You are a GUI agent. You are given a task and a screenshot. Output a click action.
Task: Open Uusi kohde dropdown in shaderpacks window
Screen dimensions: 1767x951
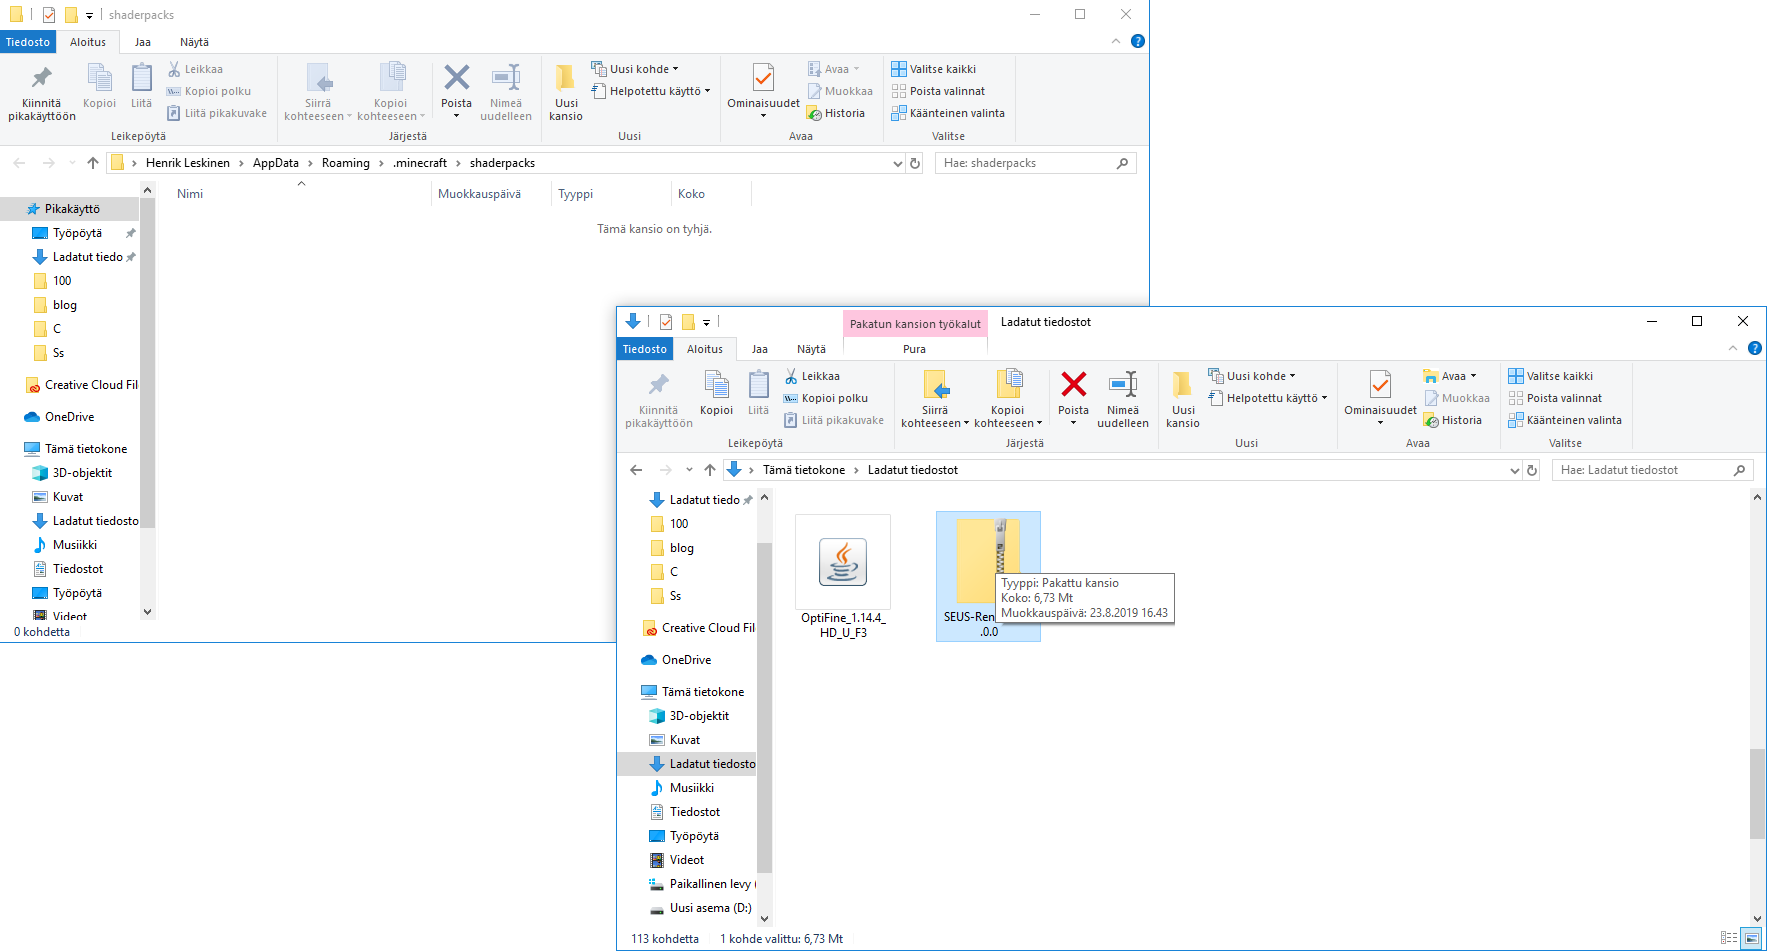[635, 69]
